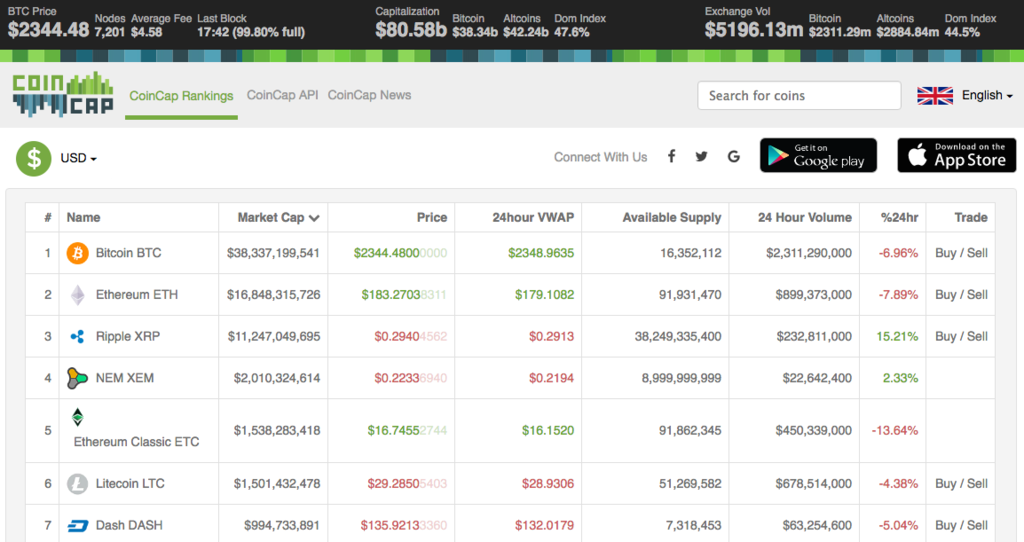The image size is (1024, 542).
Task: Open the Ripple XRP name link
Action: pyautogui.click(x=128, y=336)
